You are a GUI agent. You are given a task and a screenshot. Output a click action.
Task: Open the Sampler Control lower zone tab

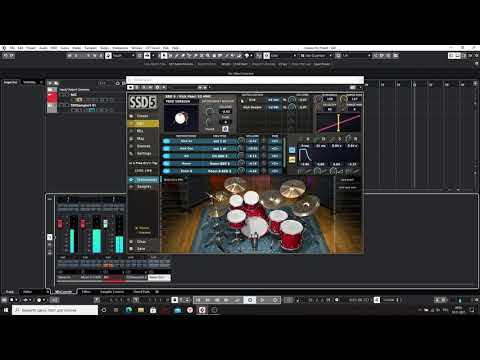tap(112, 292)
